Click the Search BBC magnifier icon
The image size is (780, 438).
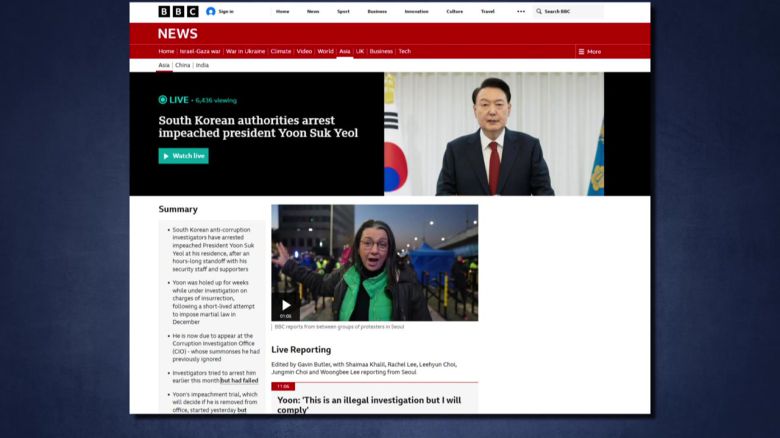[x=539, y=11]
